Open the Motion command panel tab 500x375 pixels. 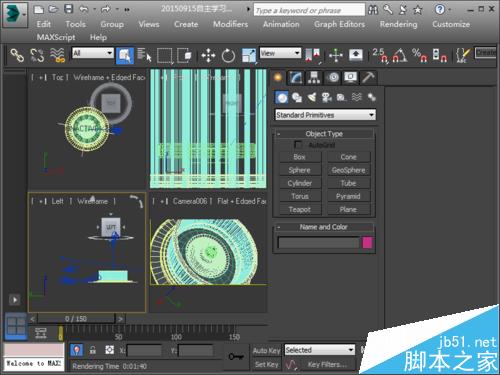333,78
